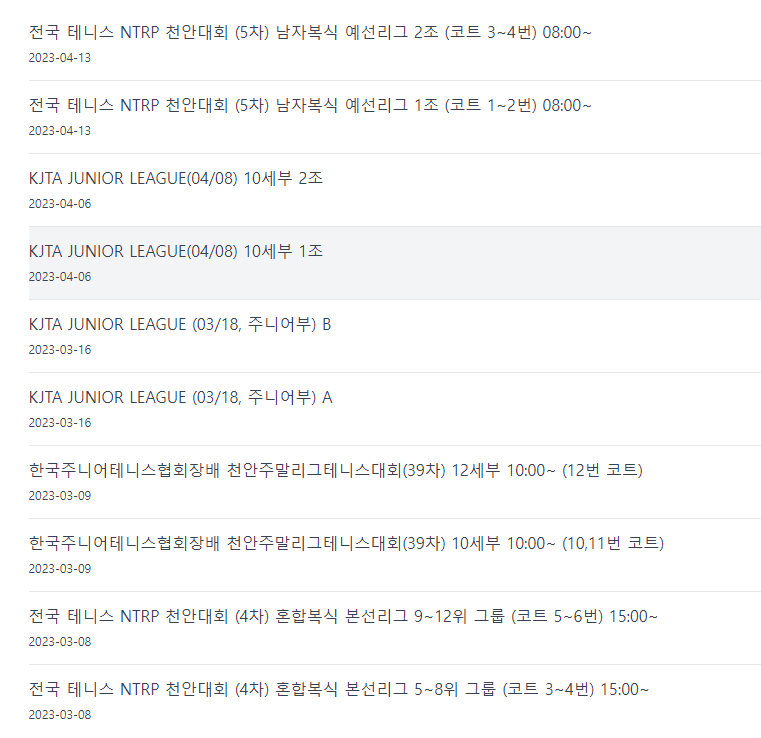Screen dimensions: 761x738
Task: Open 천안주말리그테니스대회(39차) 10세부 post
Action: coord(346,543)
